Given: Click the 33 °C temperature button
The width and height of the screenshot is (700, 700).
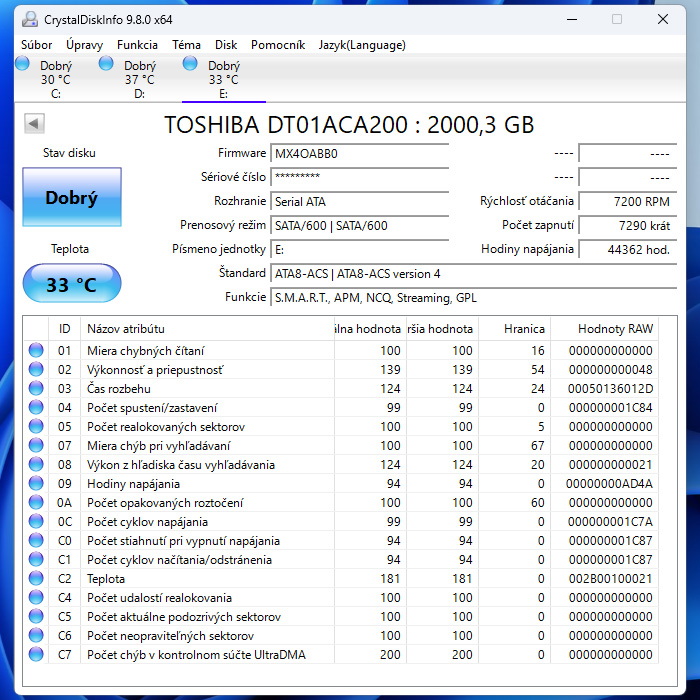Looking at the screenshot, I should [71, 284].
